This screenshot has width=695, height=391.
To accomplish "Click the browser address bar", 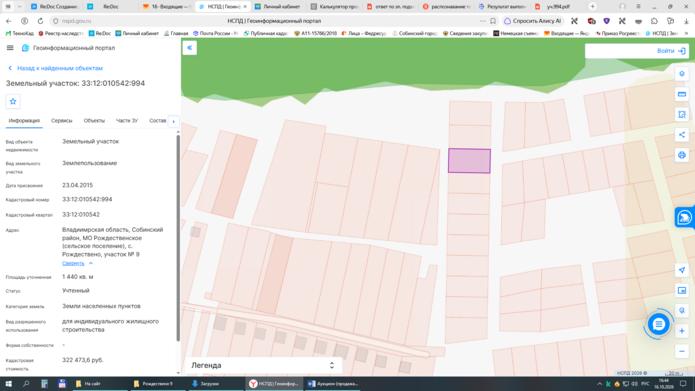I will click(274, 21).
